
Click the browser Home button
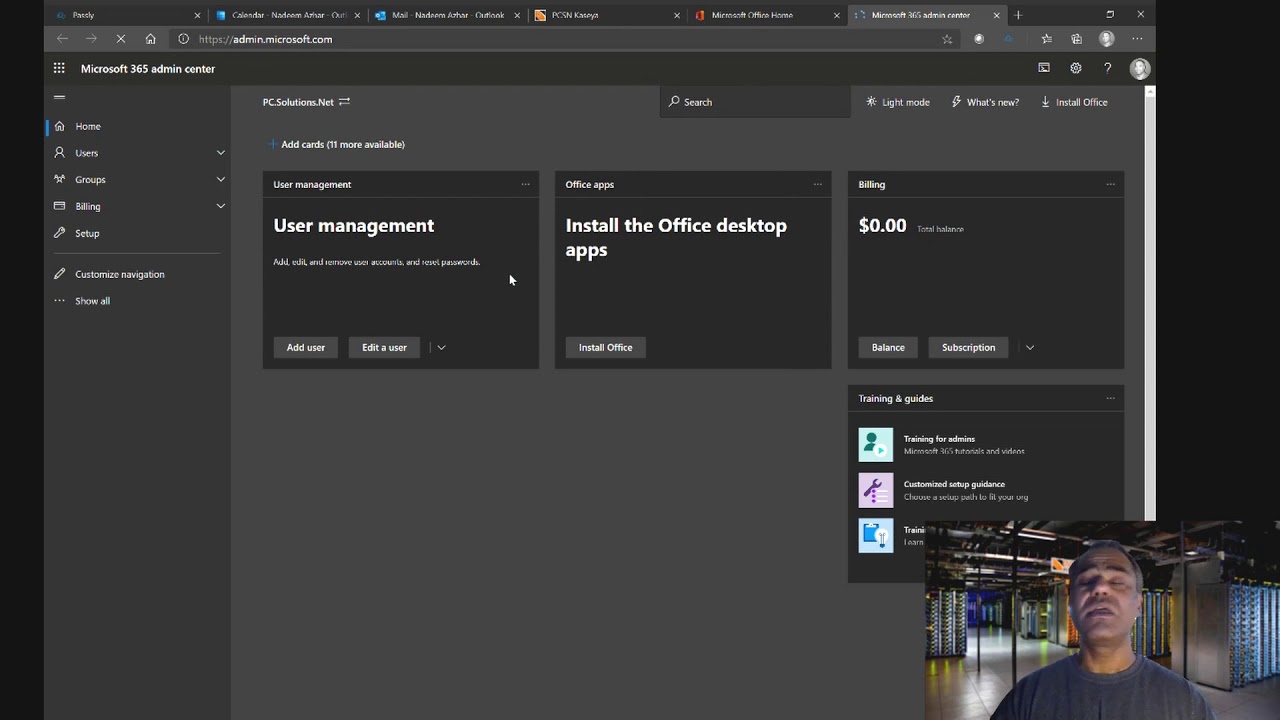point(150,39)
